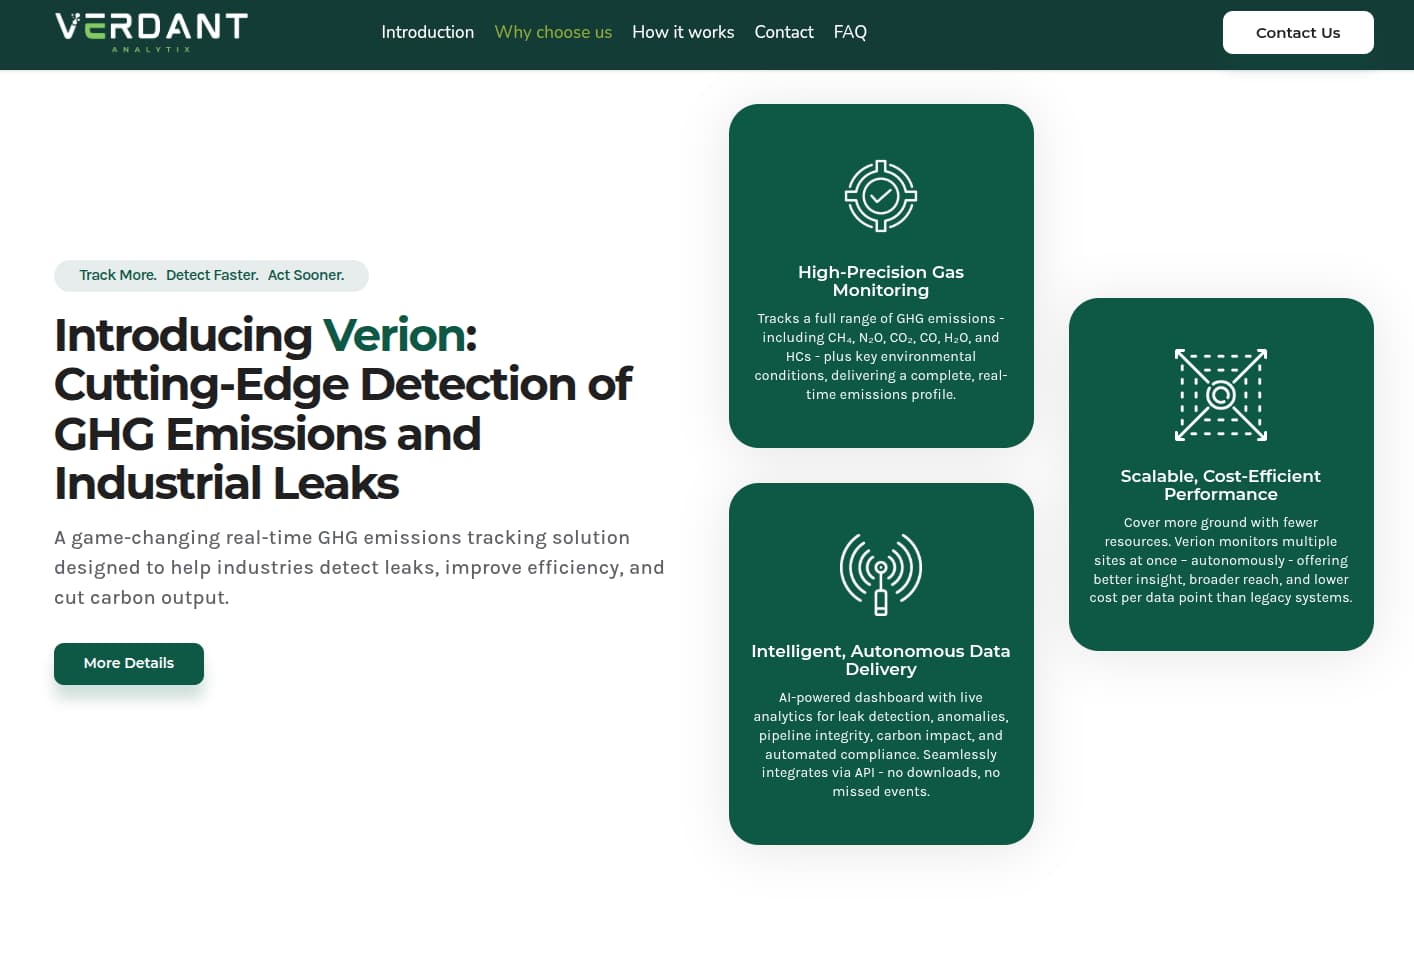Click the 'Industrial Leaks' headline line

[227, 484]
